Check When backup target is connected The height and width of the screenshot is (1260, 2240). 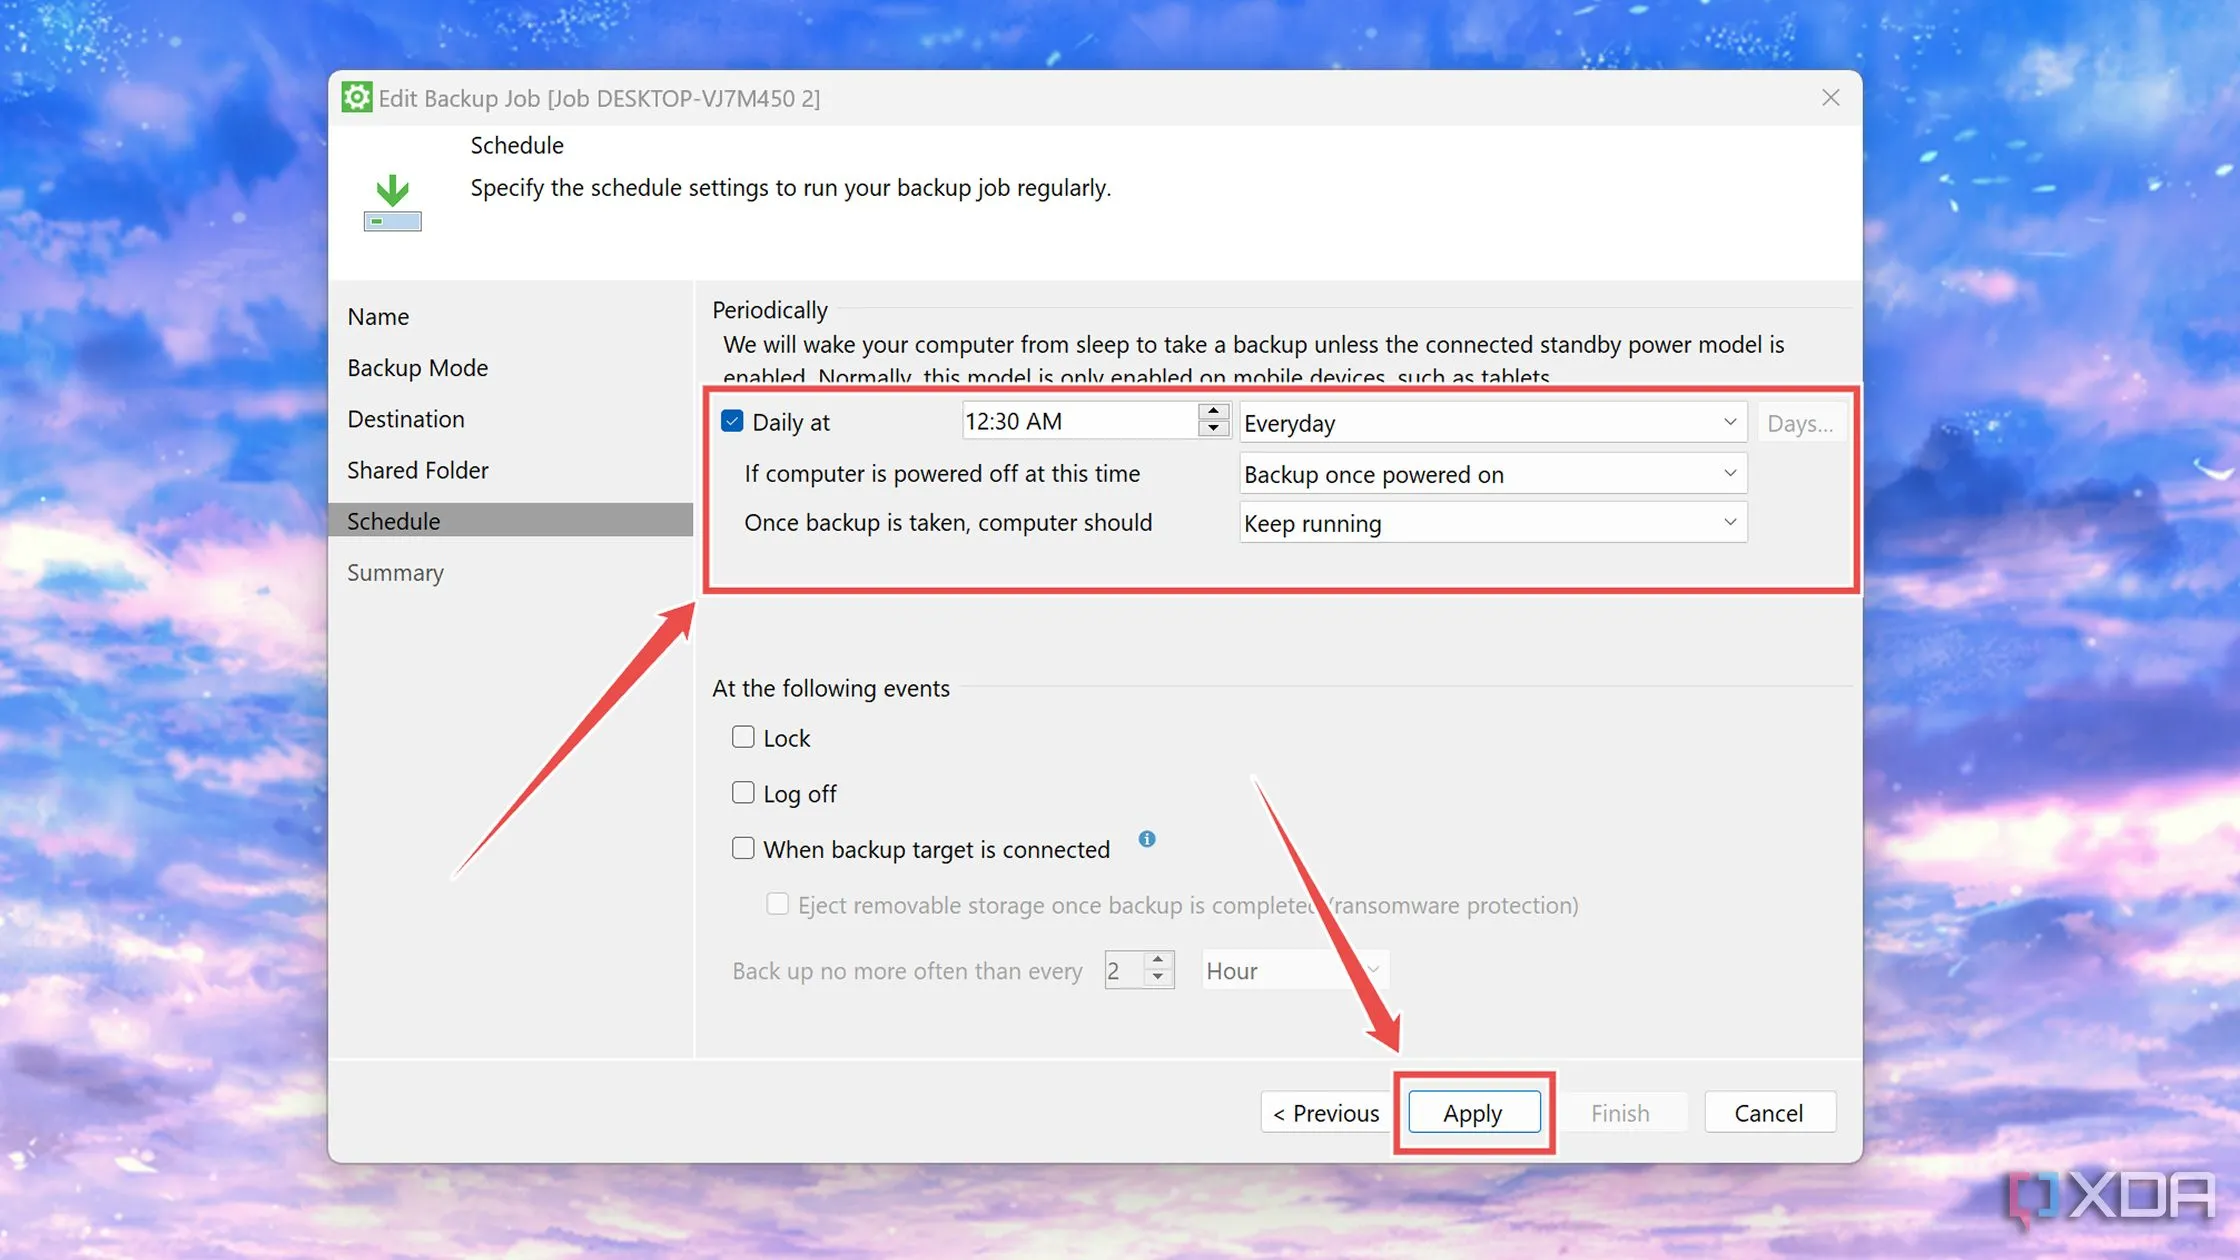[743, 849]
